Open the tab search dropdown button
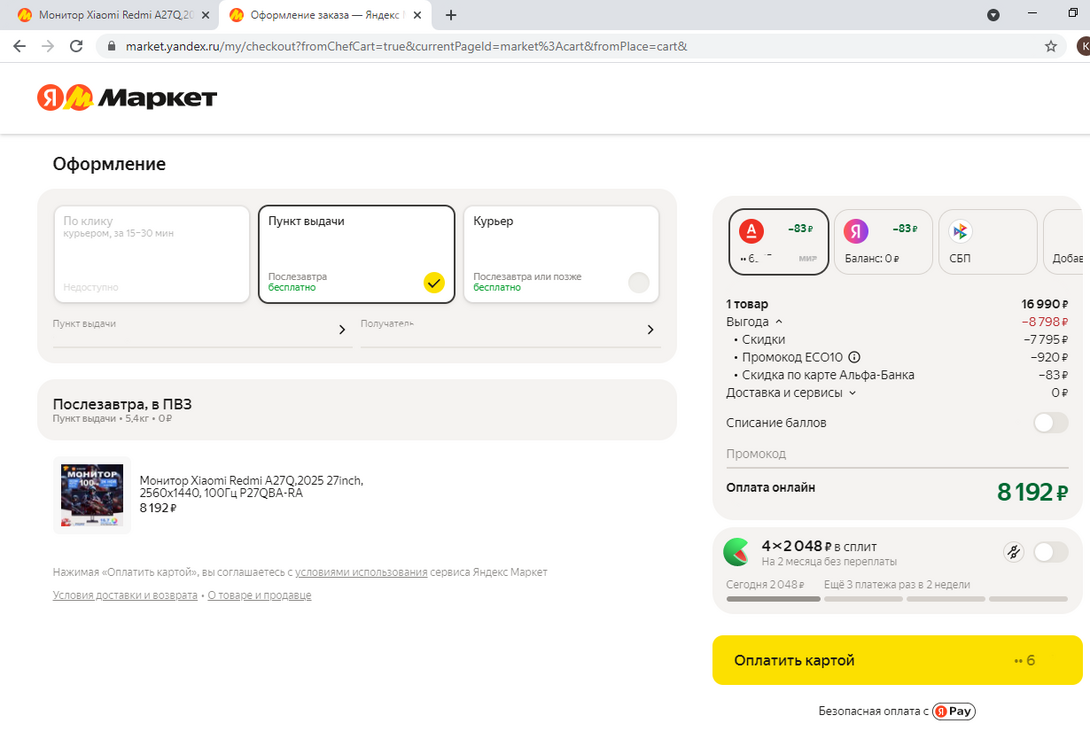1090x731 pixels. (993, 15)
